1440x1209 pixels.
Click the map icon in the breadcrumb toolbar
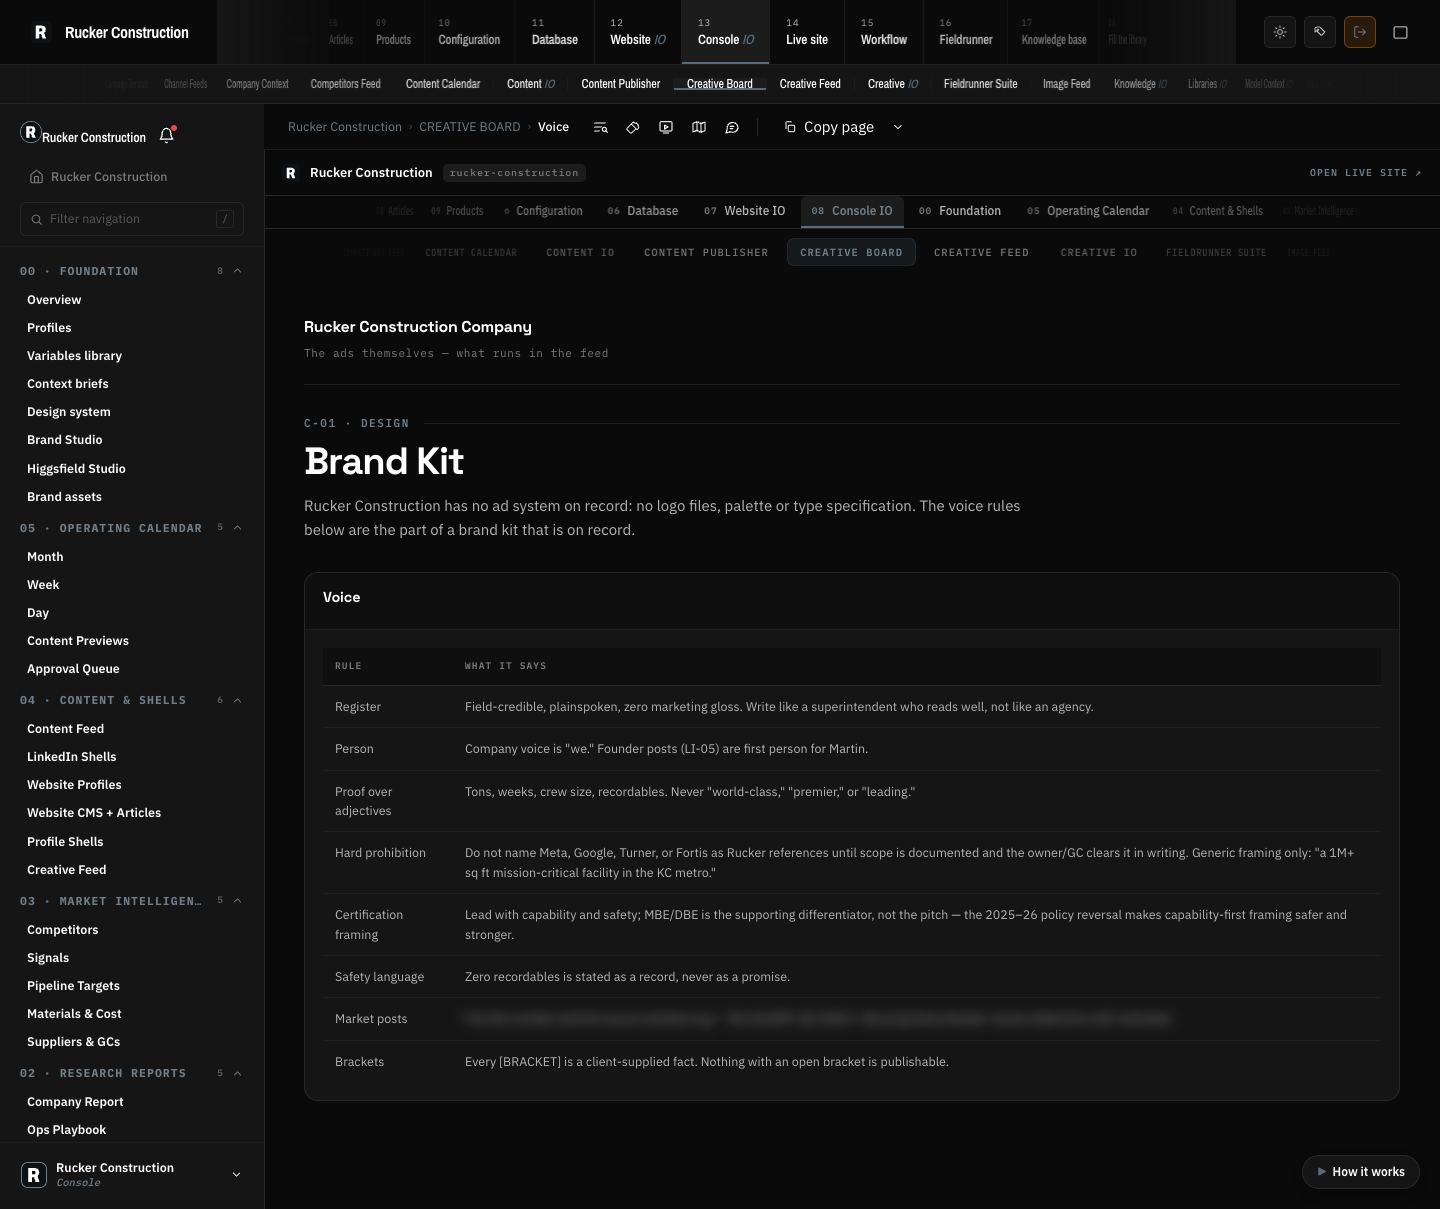[699, 127]
